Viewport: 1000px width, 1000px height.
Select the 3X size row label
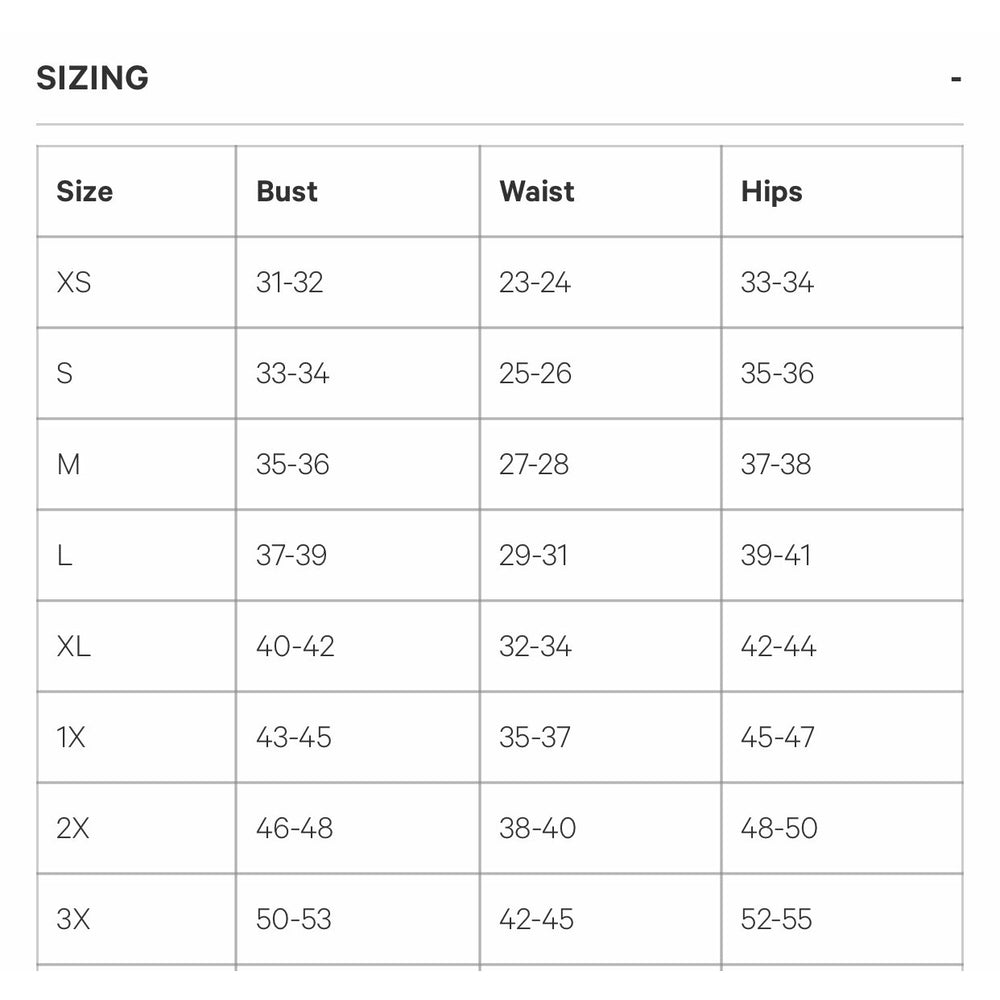[x=73, y=920]
